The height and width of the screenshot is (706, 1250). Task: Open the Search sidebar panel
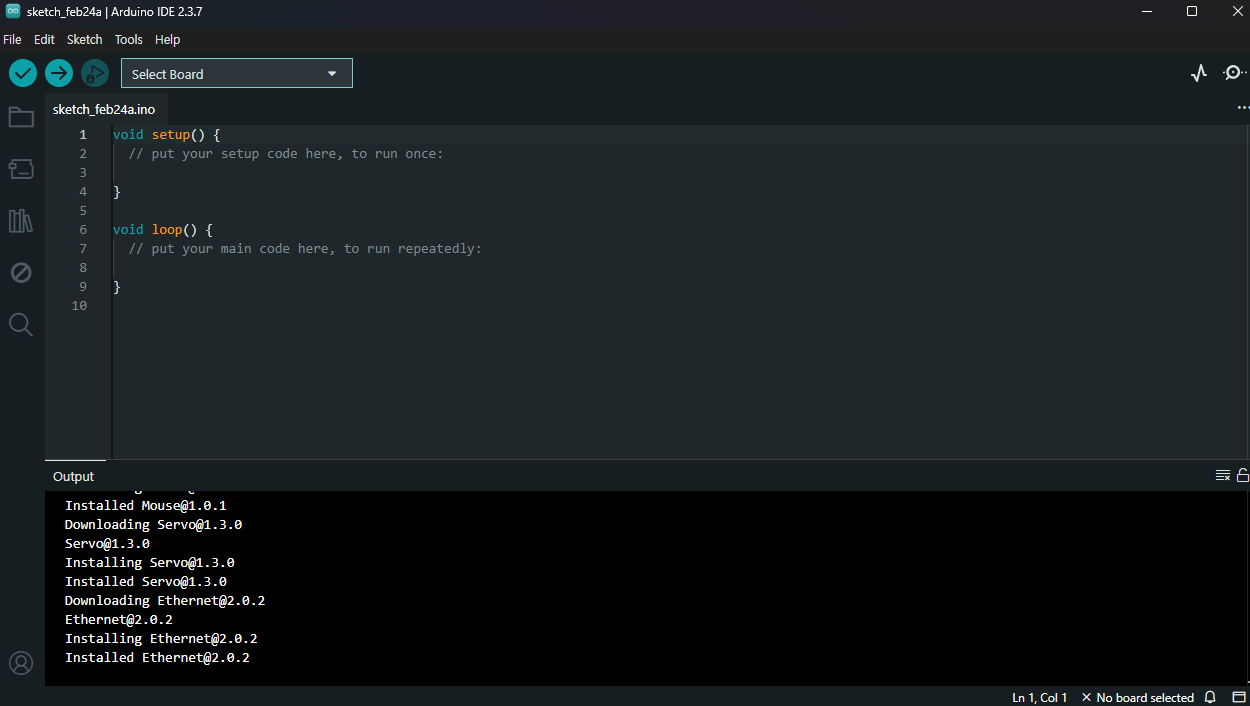tap(21, 324)
